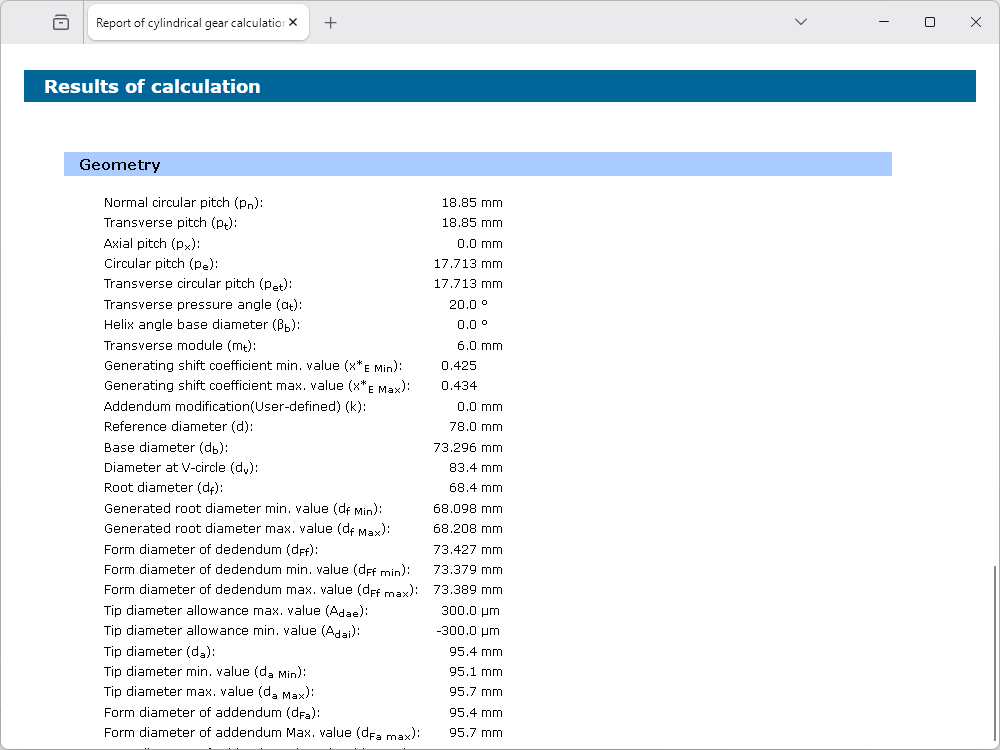Open a new tab with plus icon
The height and width of the screenshot is (750, 1000).
(x=331, y=22)
